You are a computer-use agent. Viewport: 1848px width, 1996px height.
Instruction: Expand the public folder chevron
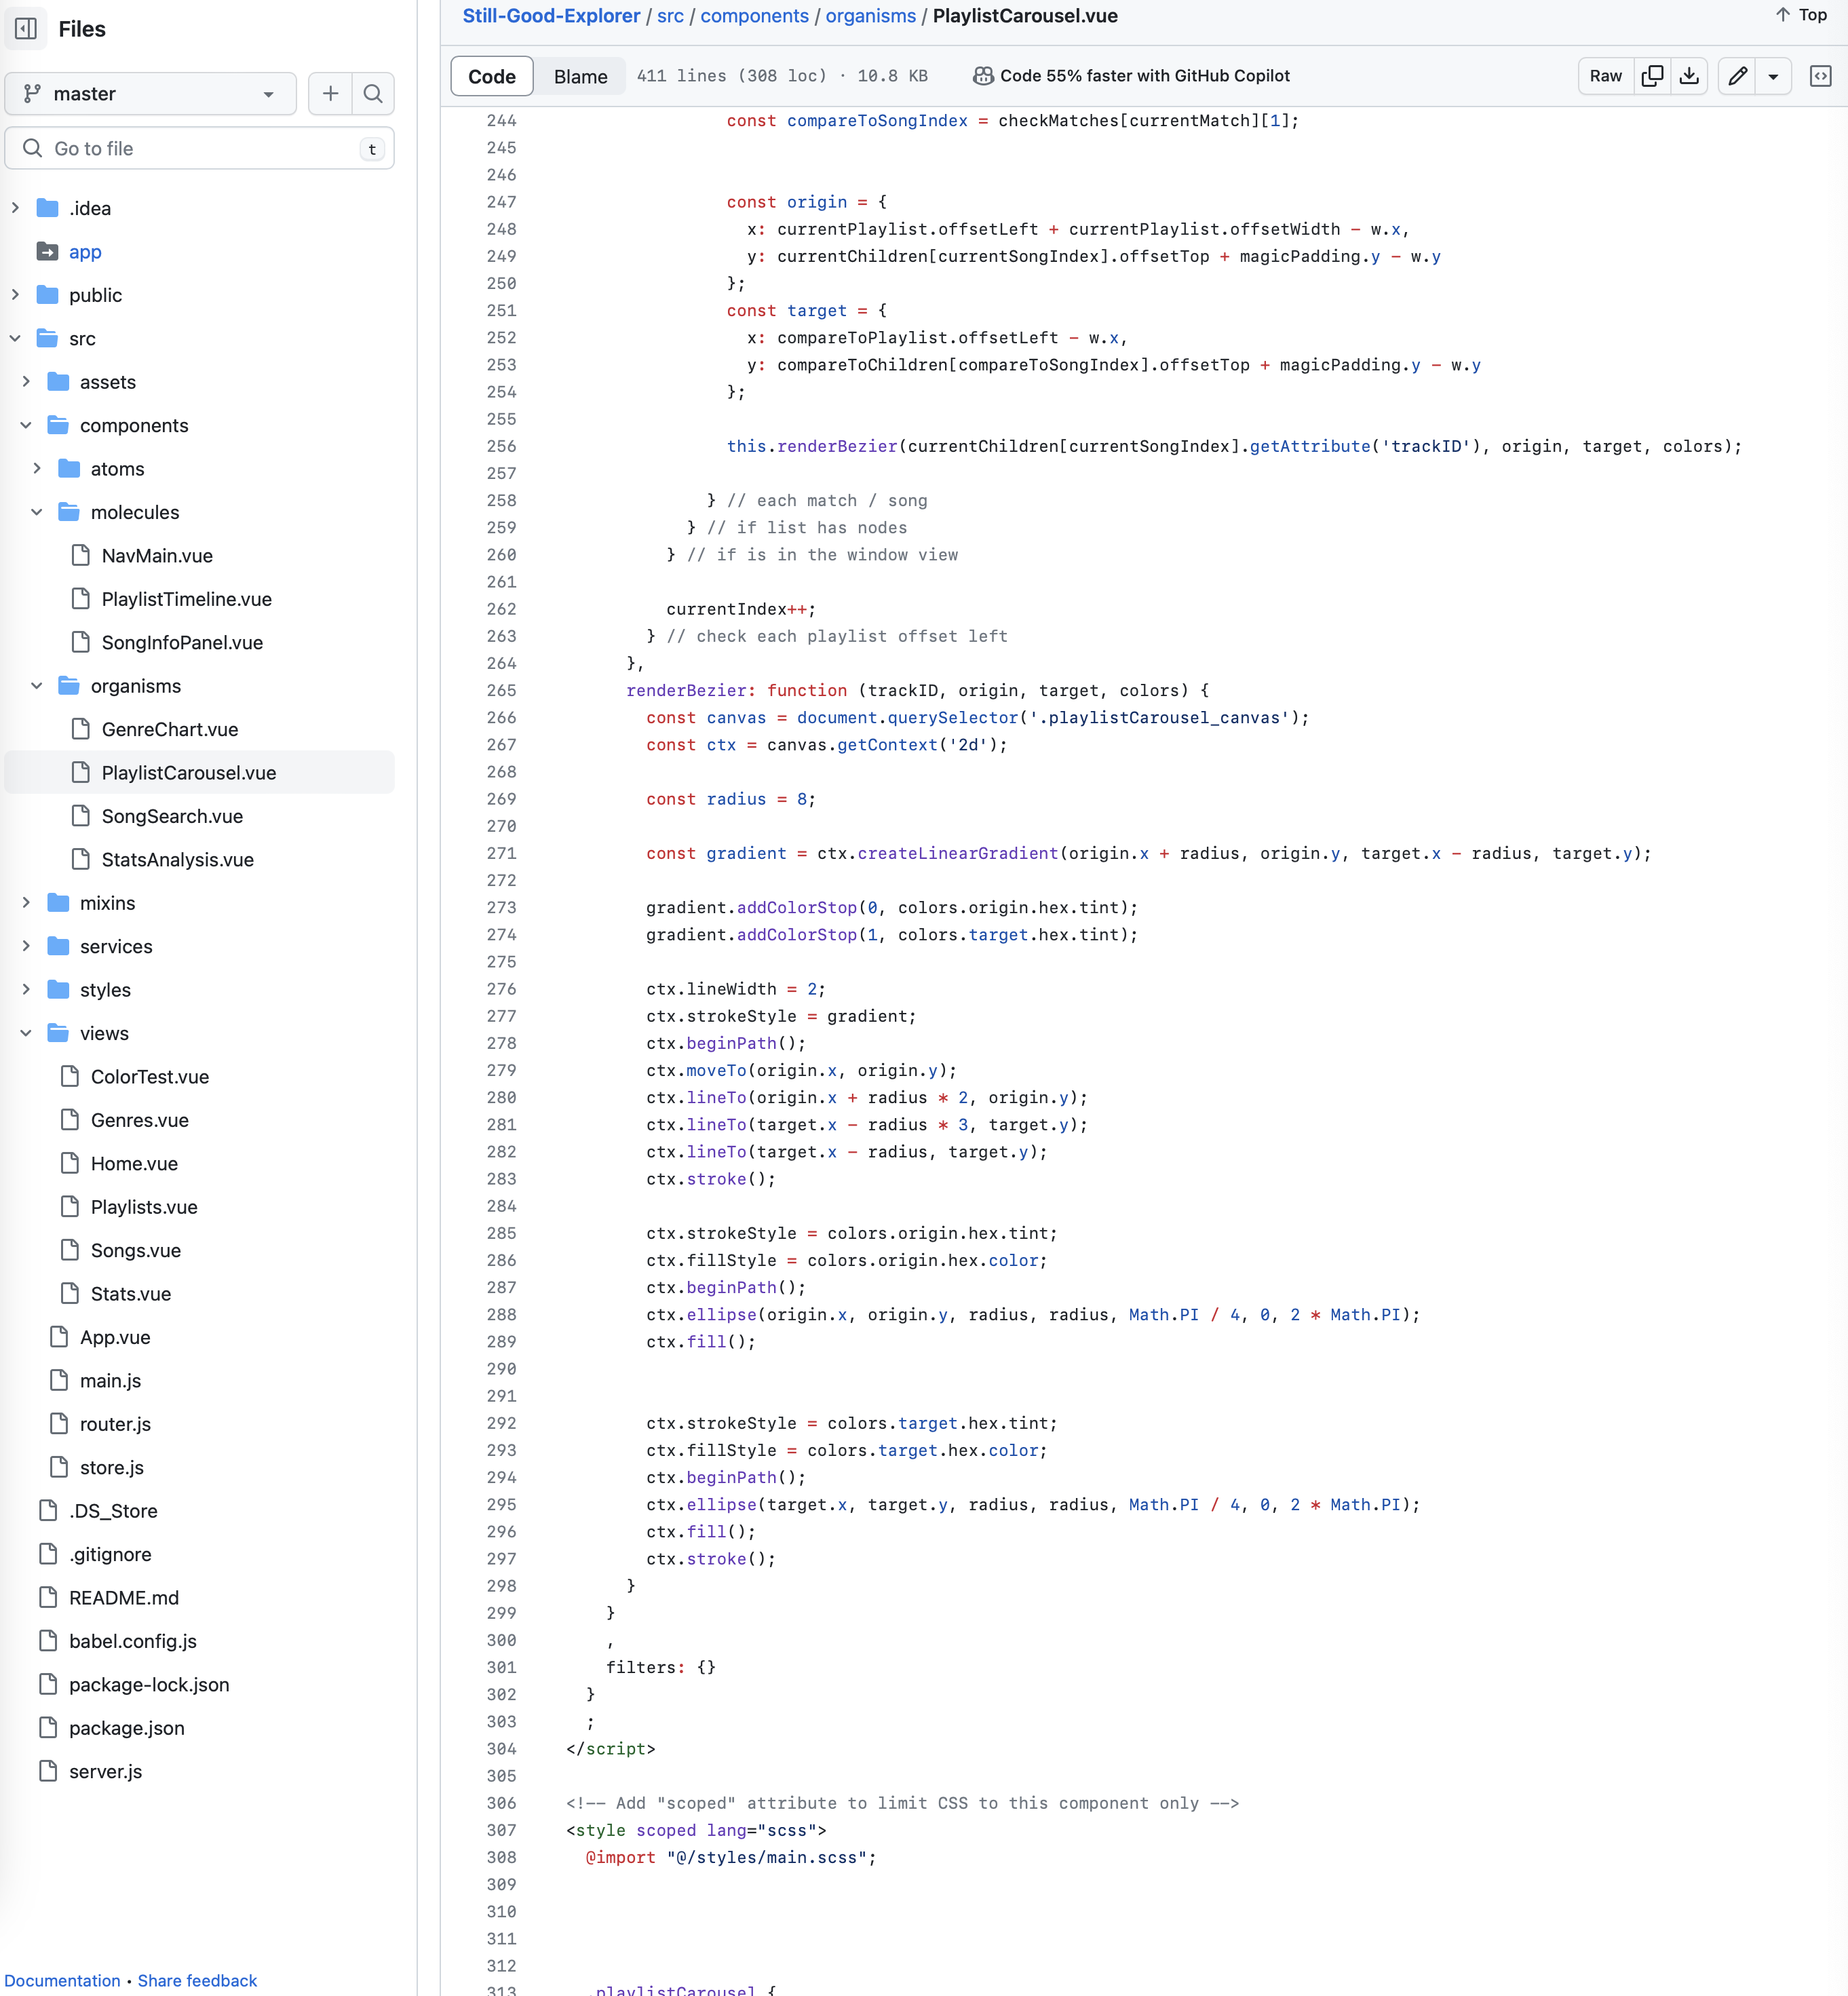click(x=15, y=295)
